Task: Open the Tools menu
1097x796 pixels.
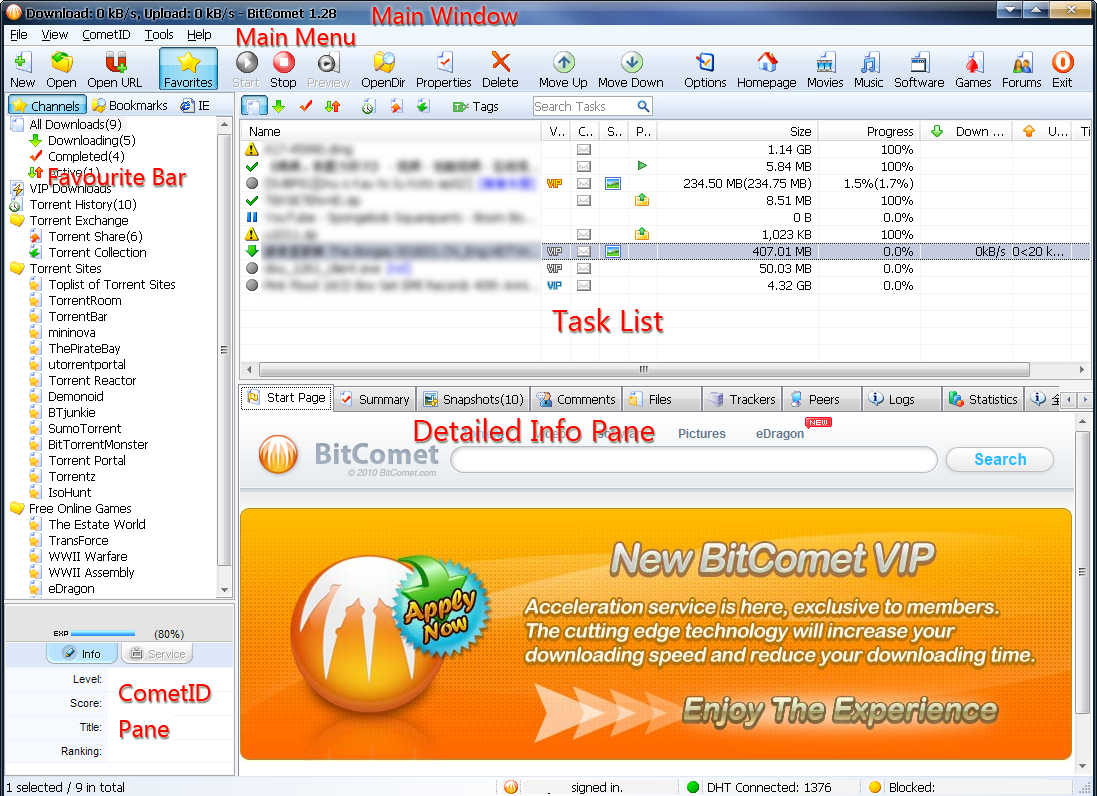Action: [160, 34]
